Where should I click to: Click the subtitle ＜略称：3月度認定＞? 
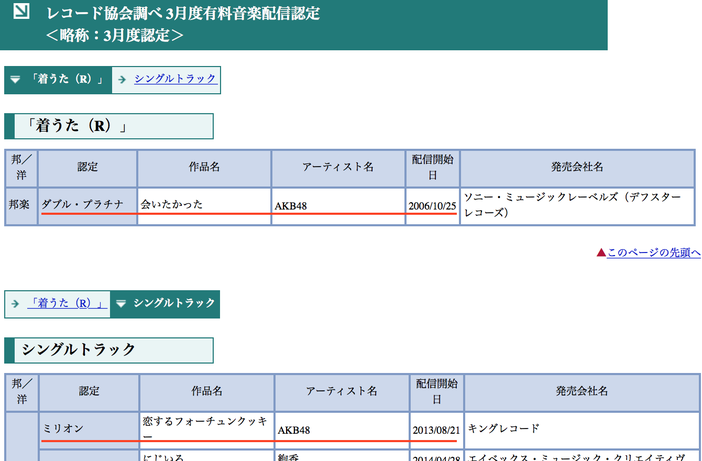(115, 35)
